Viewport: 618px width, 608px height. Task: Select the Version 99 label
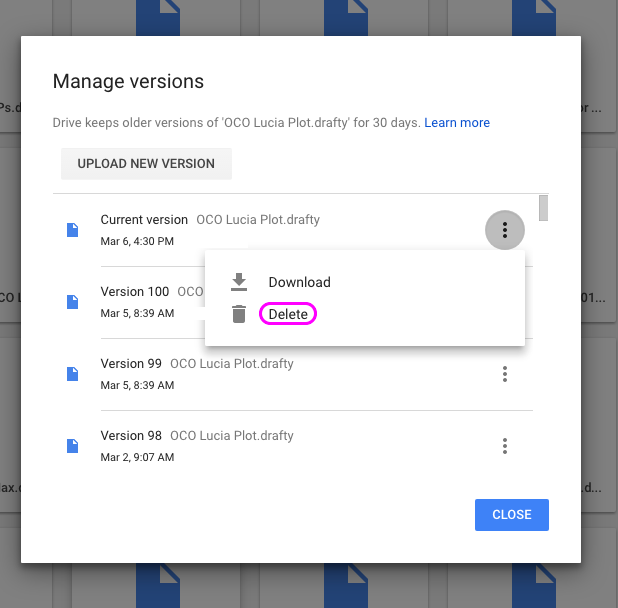[x=131, y=363]
